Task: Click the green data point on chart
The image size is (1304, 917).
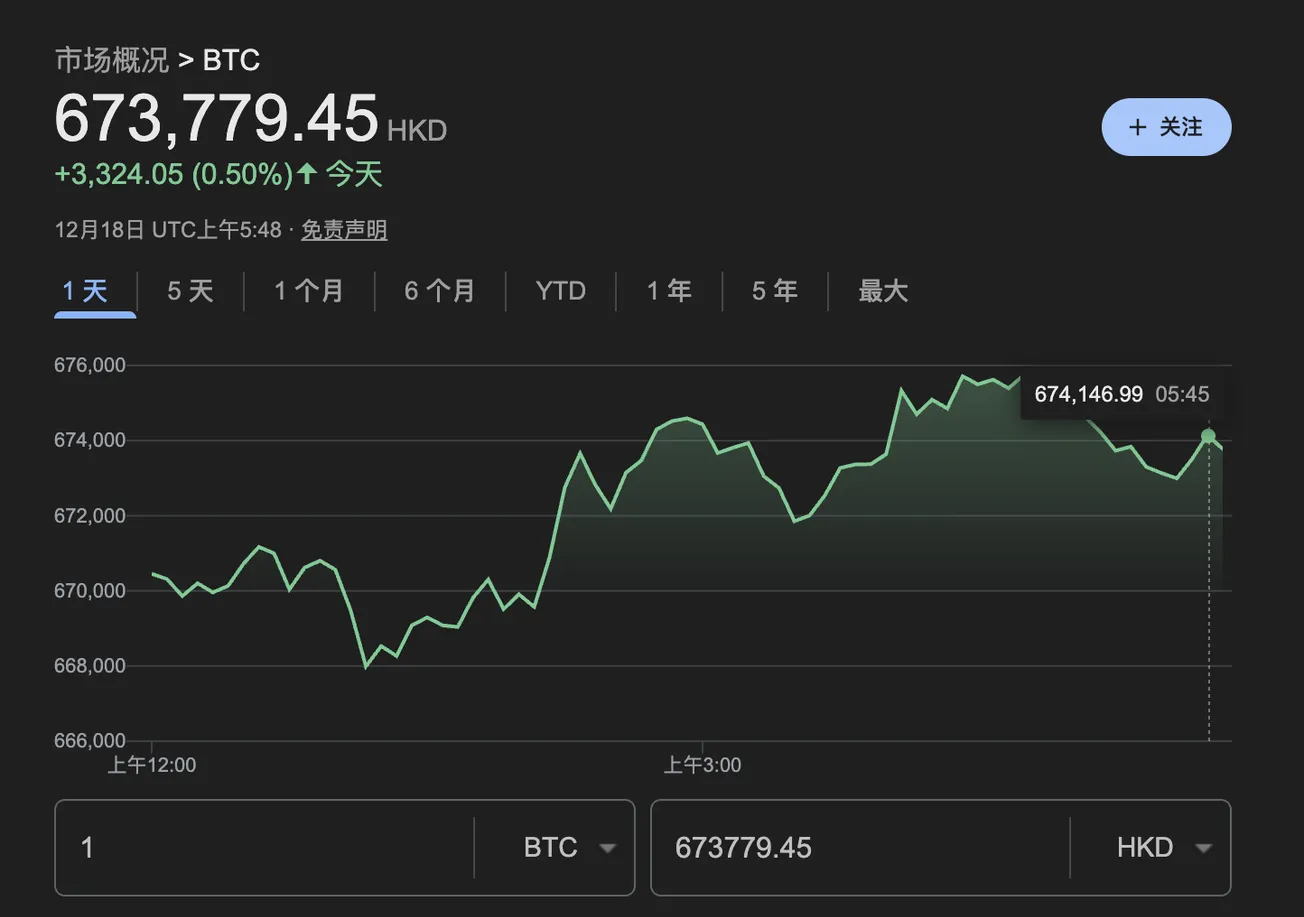Action: pos(1208,436)
